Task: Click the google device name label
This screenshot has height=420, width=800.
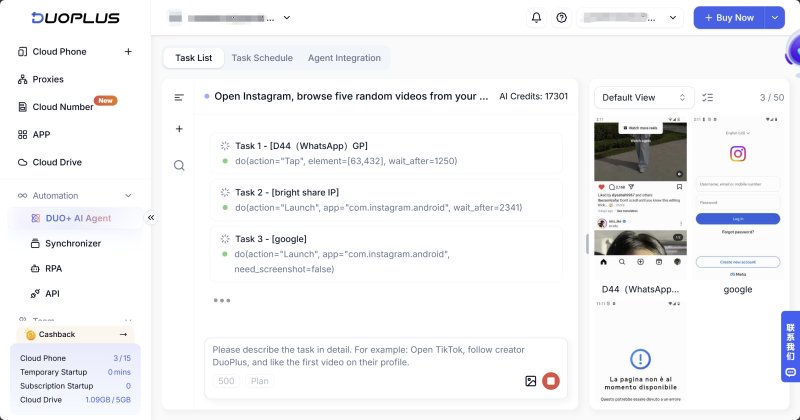Action: [x=738, y=289]
